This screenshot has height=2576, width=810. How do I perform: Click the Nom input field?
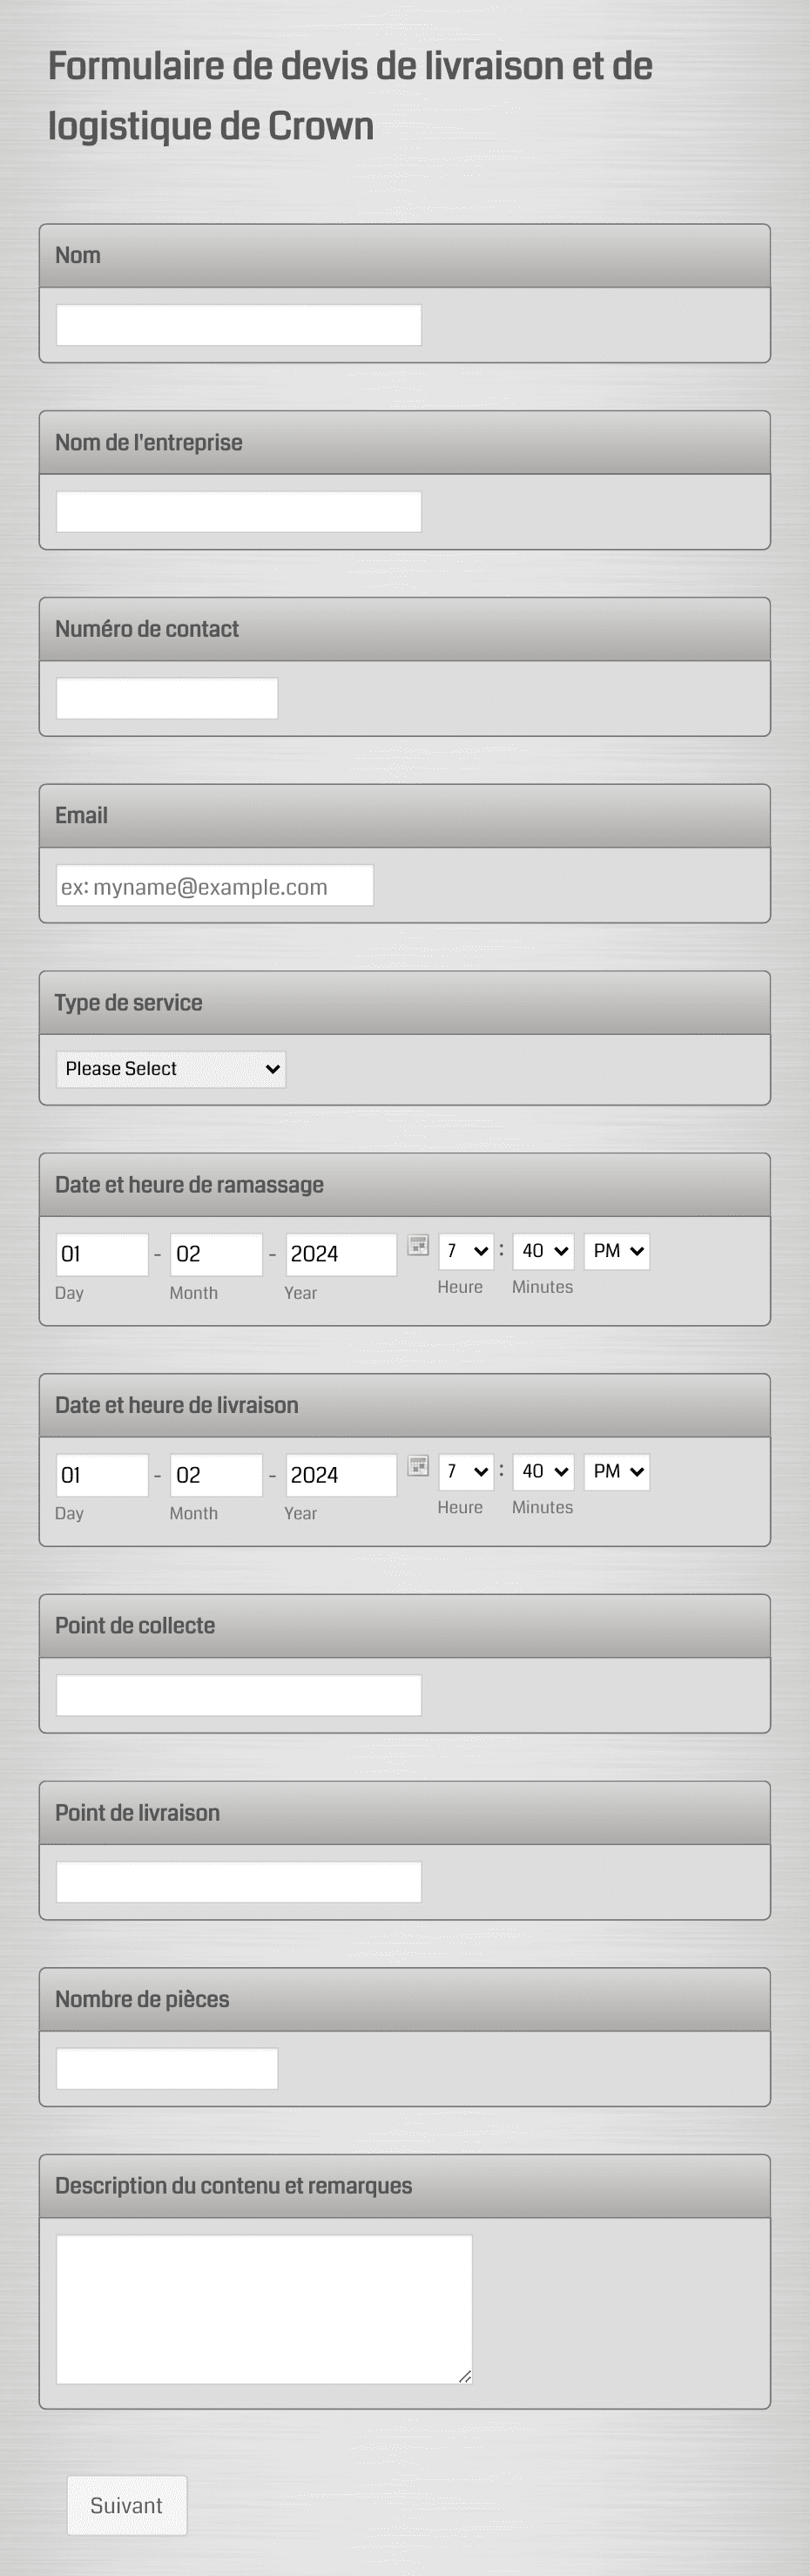pos(238,324)
